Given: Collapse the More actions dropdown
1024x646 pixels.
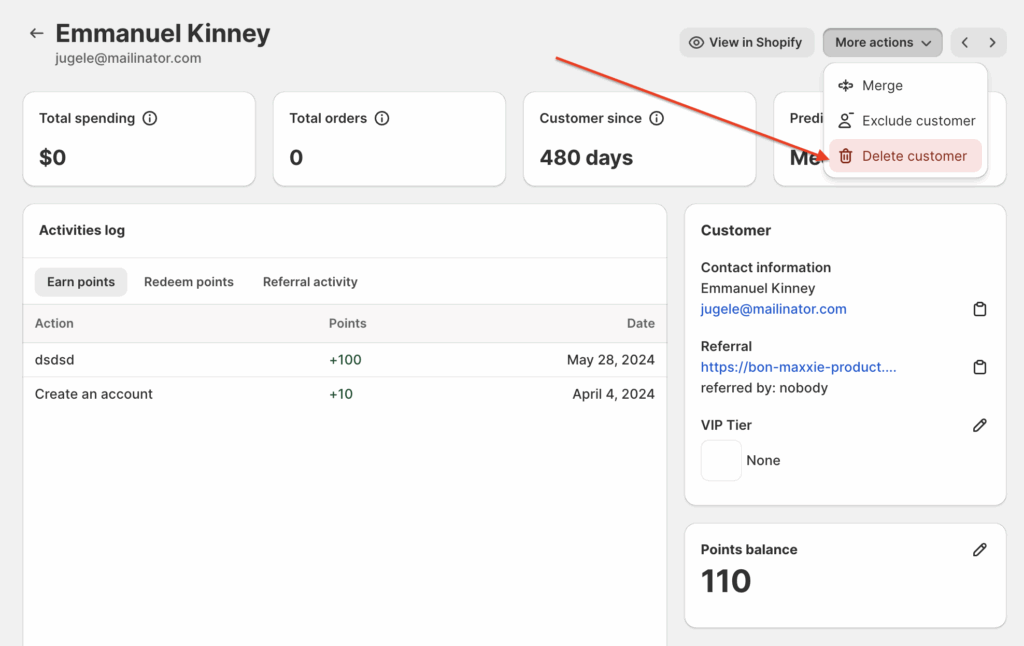Looking at the screenshot, I should pyautogui.click(x=882, y=42).
